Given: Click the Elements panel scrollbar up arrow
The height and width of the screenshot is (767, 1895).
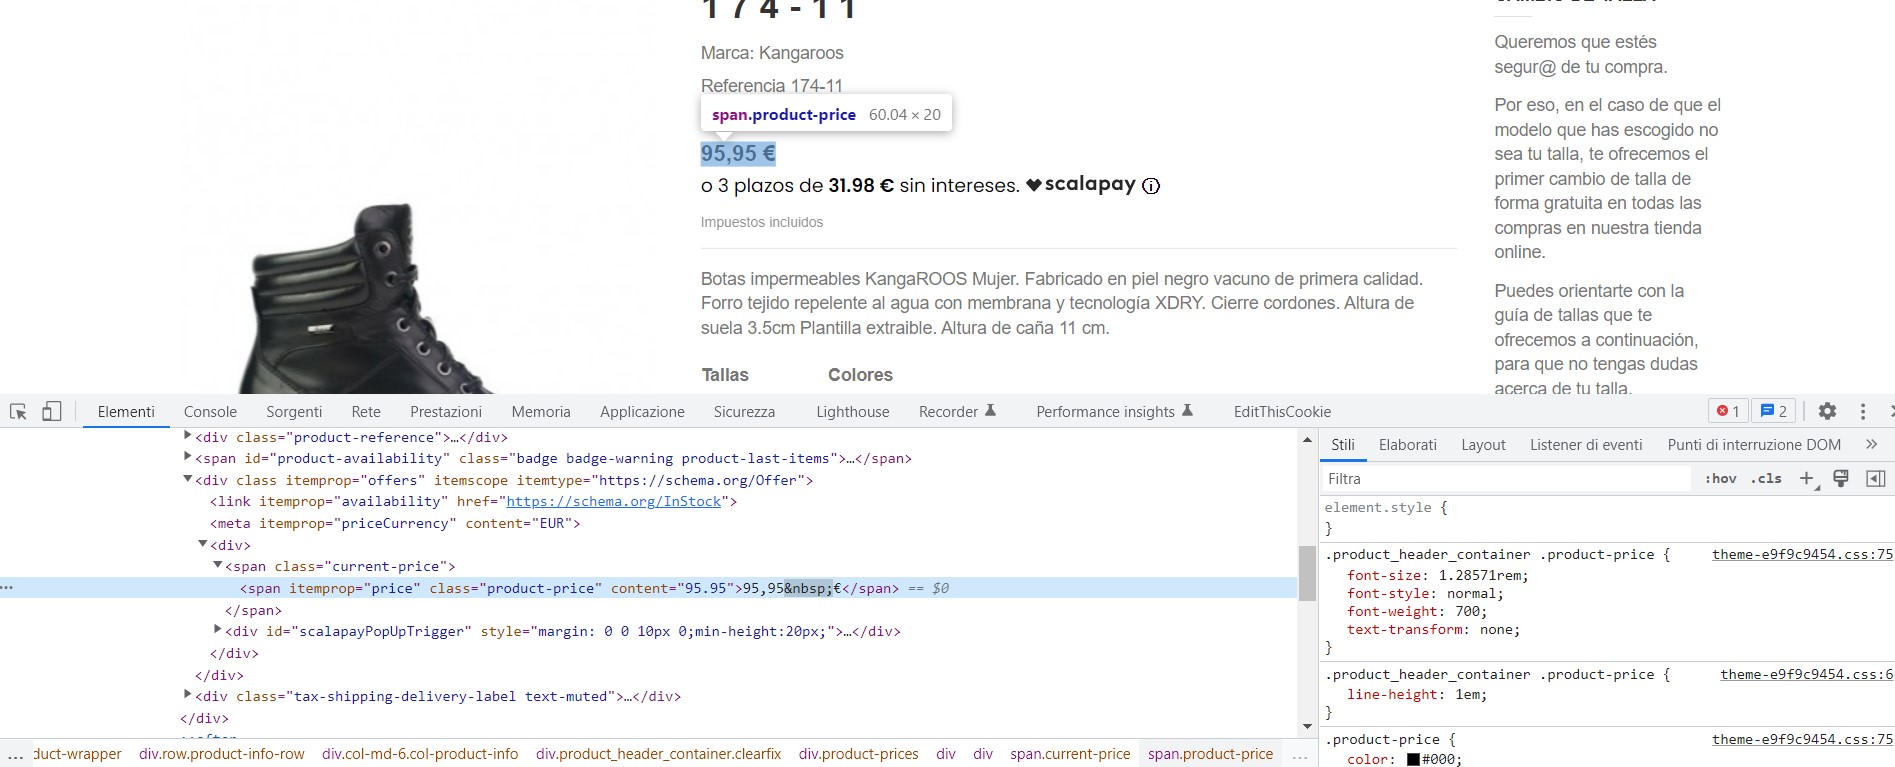Looking at the screenshot, I should [1306, 440].
